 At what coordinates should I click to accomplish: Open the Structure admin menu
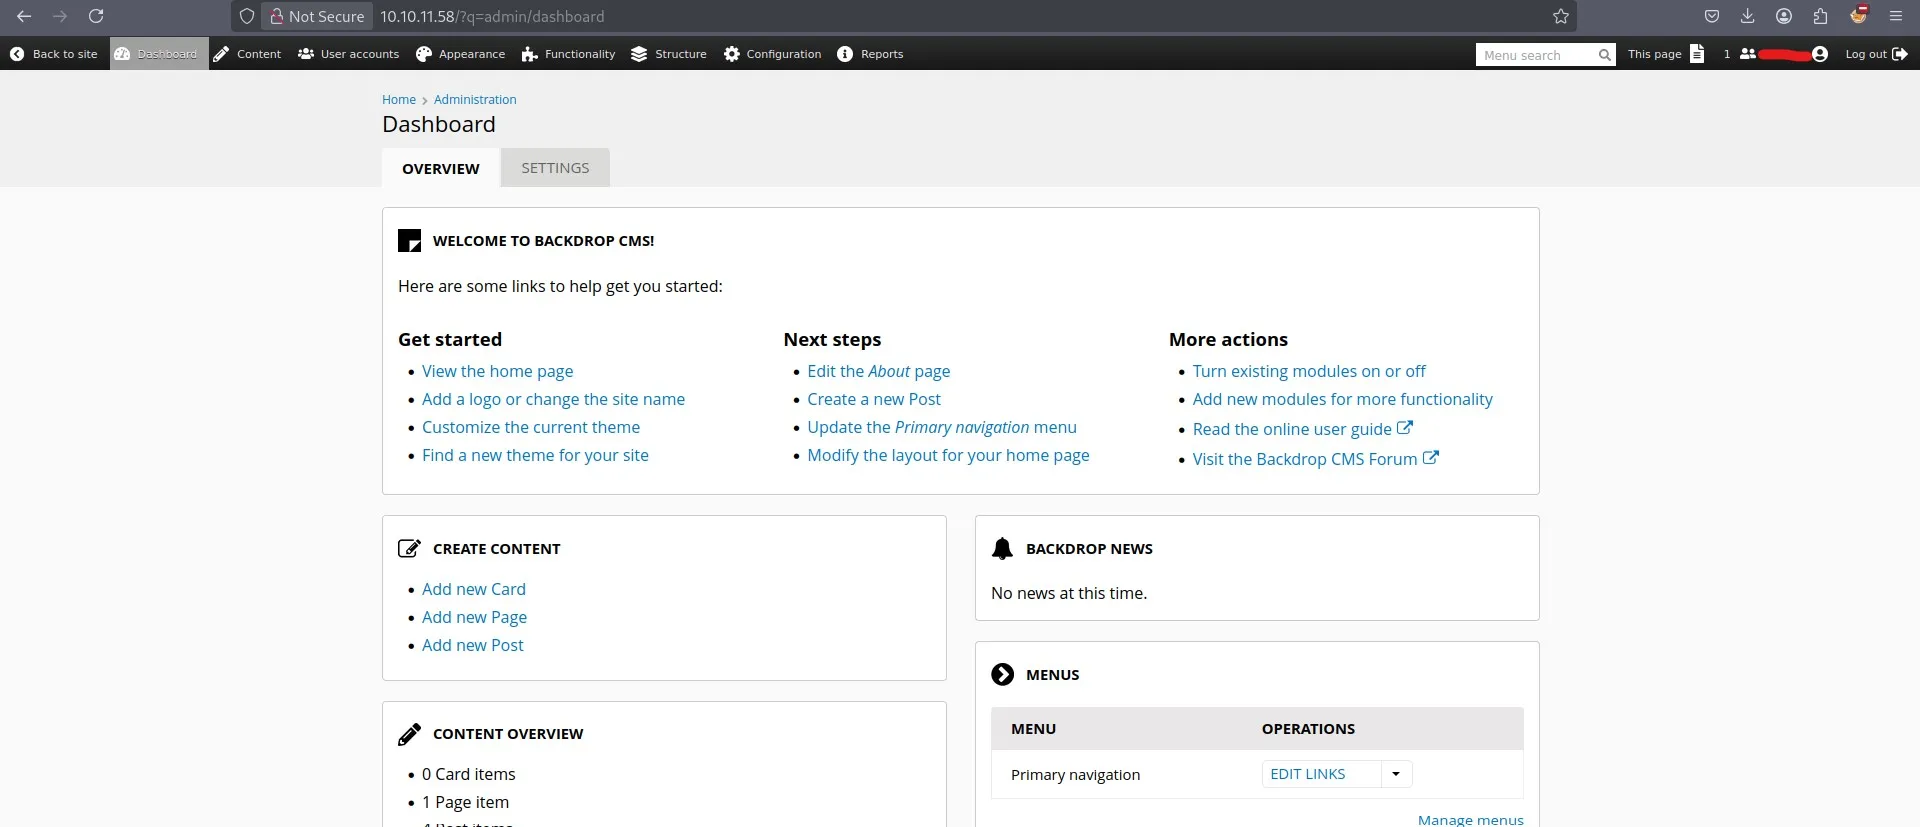coord(668,54)
